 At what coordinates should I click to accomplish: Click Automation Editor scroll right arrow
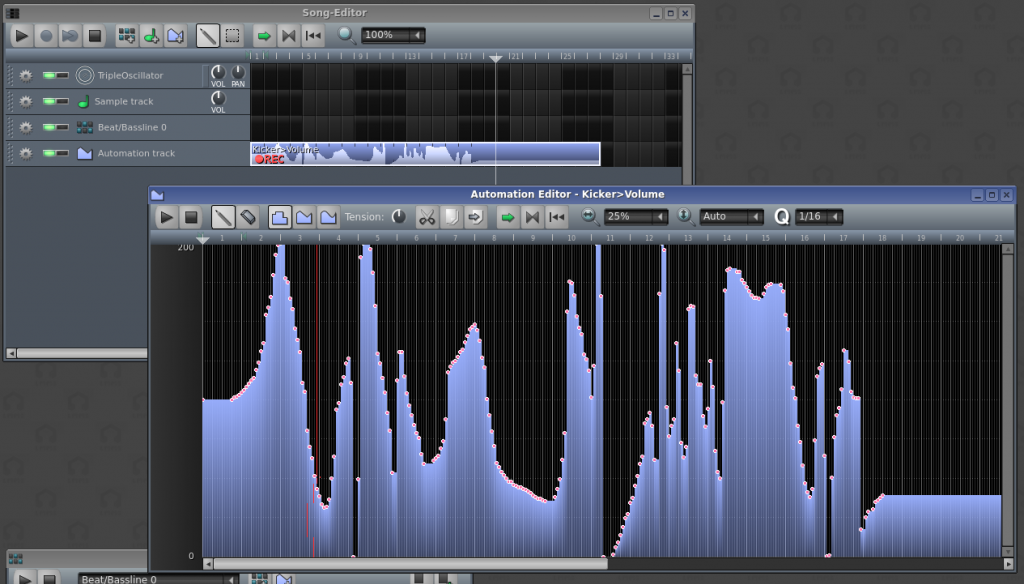click(1008, 564)
